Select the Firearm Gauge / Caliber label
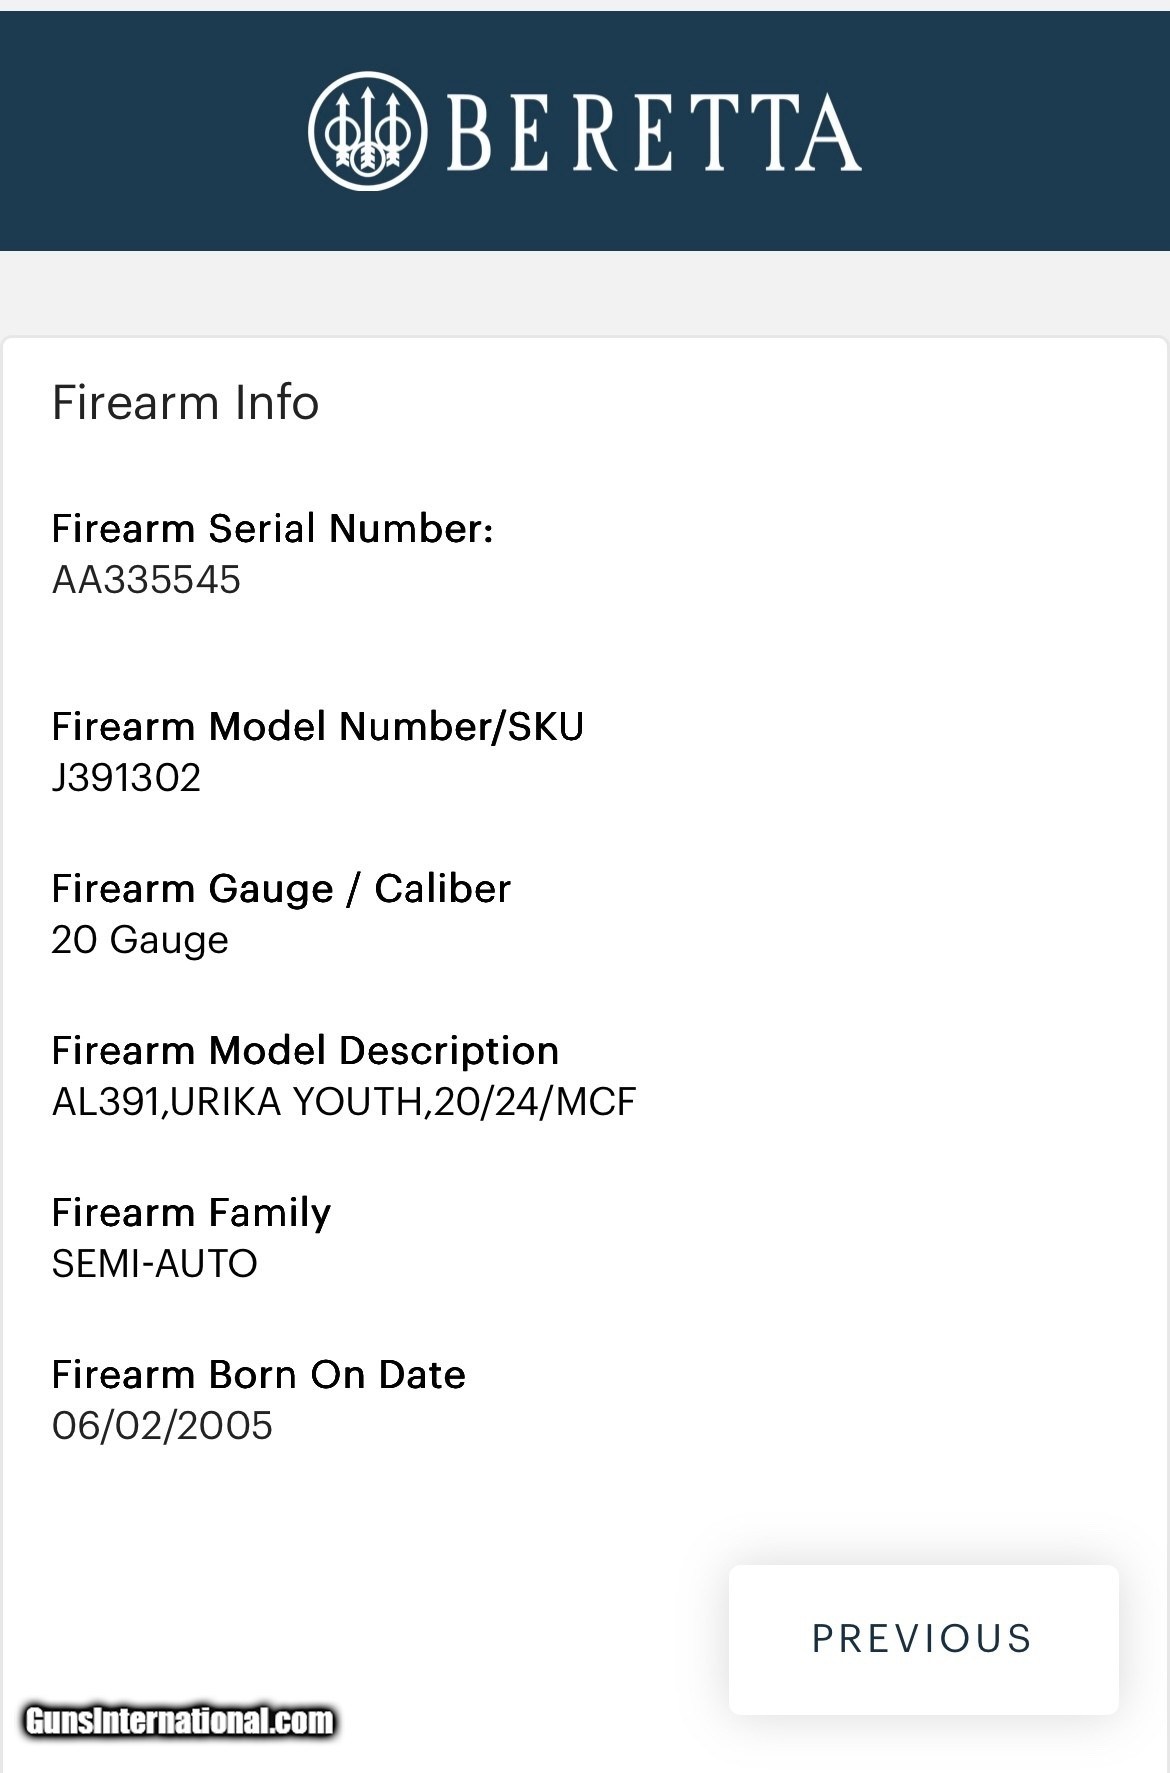This screenshot has height=1773, width=1170. pos(281,888)
